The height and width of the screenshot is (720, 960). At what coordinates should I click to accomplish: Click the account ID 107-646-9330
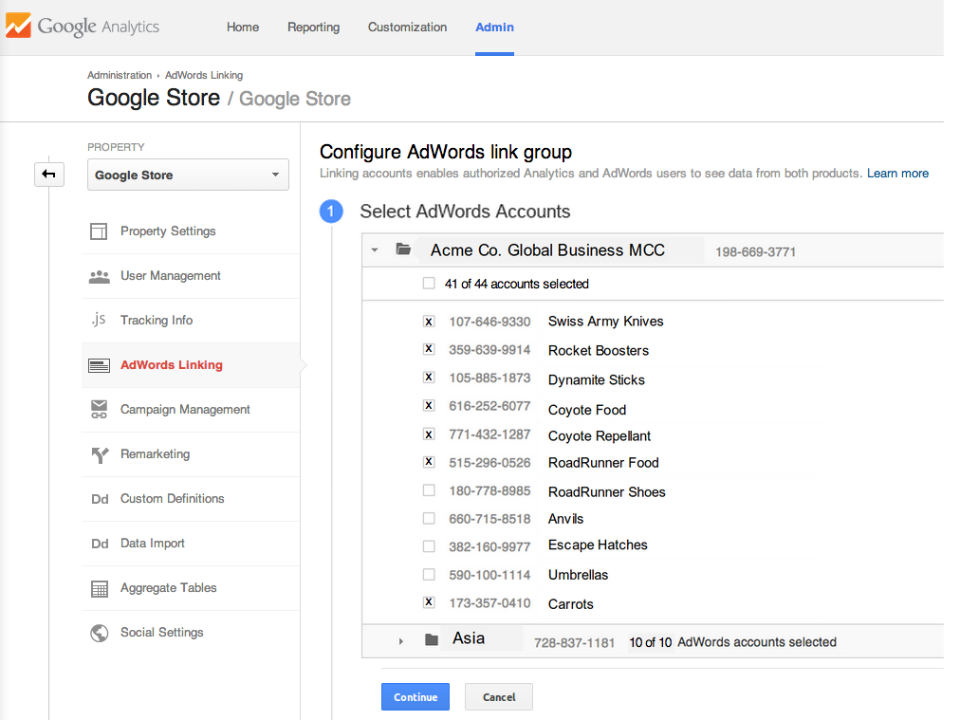(x=490, y=321)
